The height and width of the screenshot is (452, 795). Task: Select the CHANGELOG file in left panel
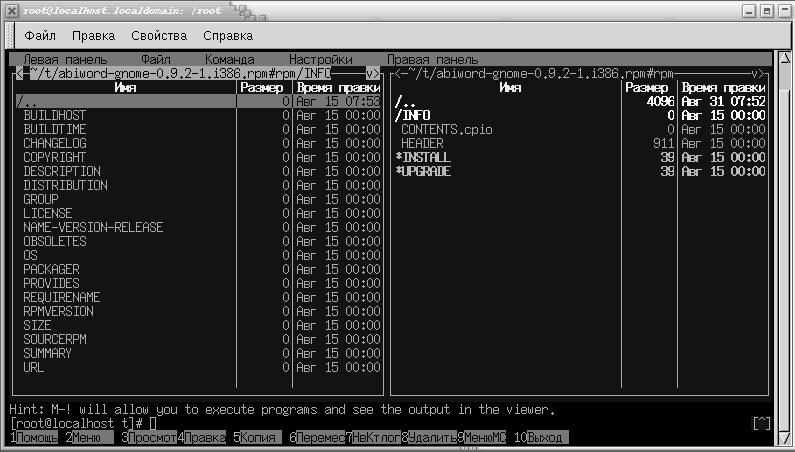[54, 144]
